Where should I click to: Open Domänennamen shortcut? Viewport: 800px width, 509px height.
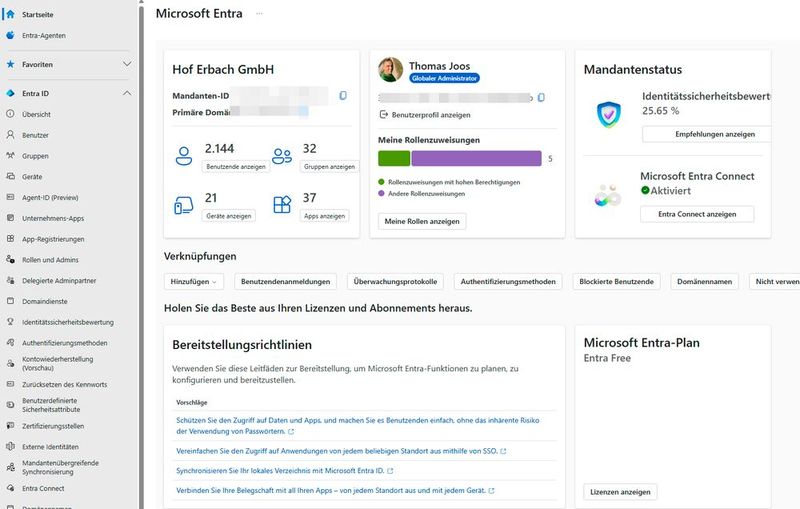[x=704, y=282]
